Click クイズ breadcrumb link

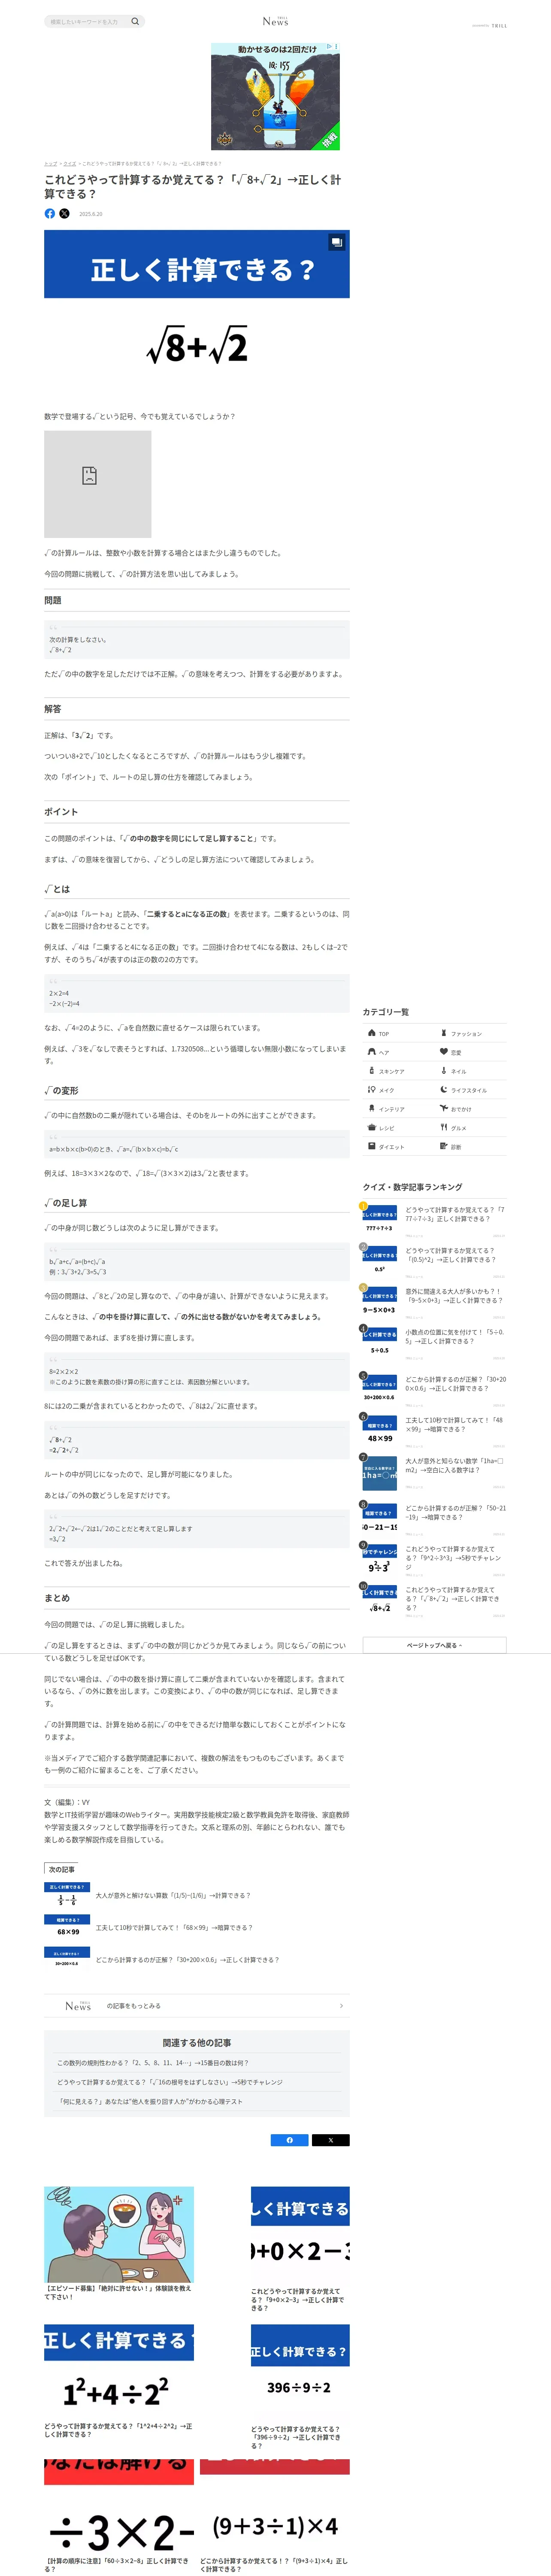point(70,163)
